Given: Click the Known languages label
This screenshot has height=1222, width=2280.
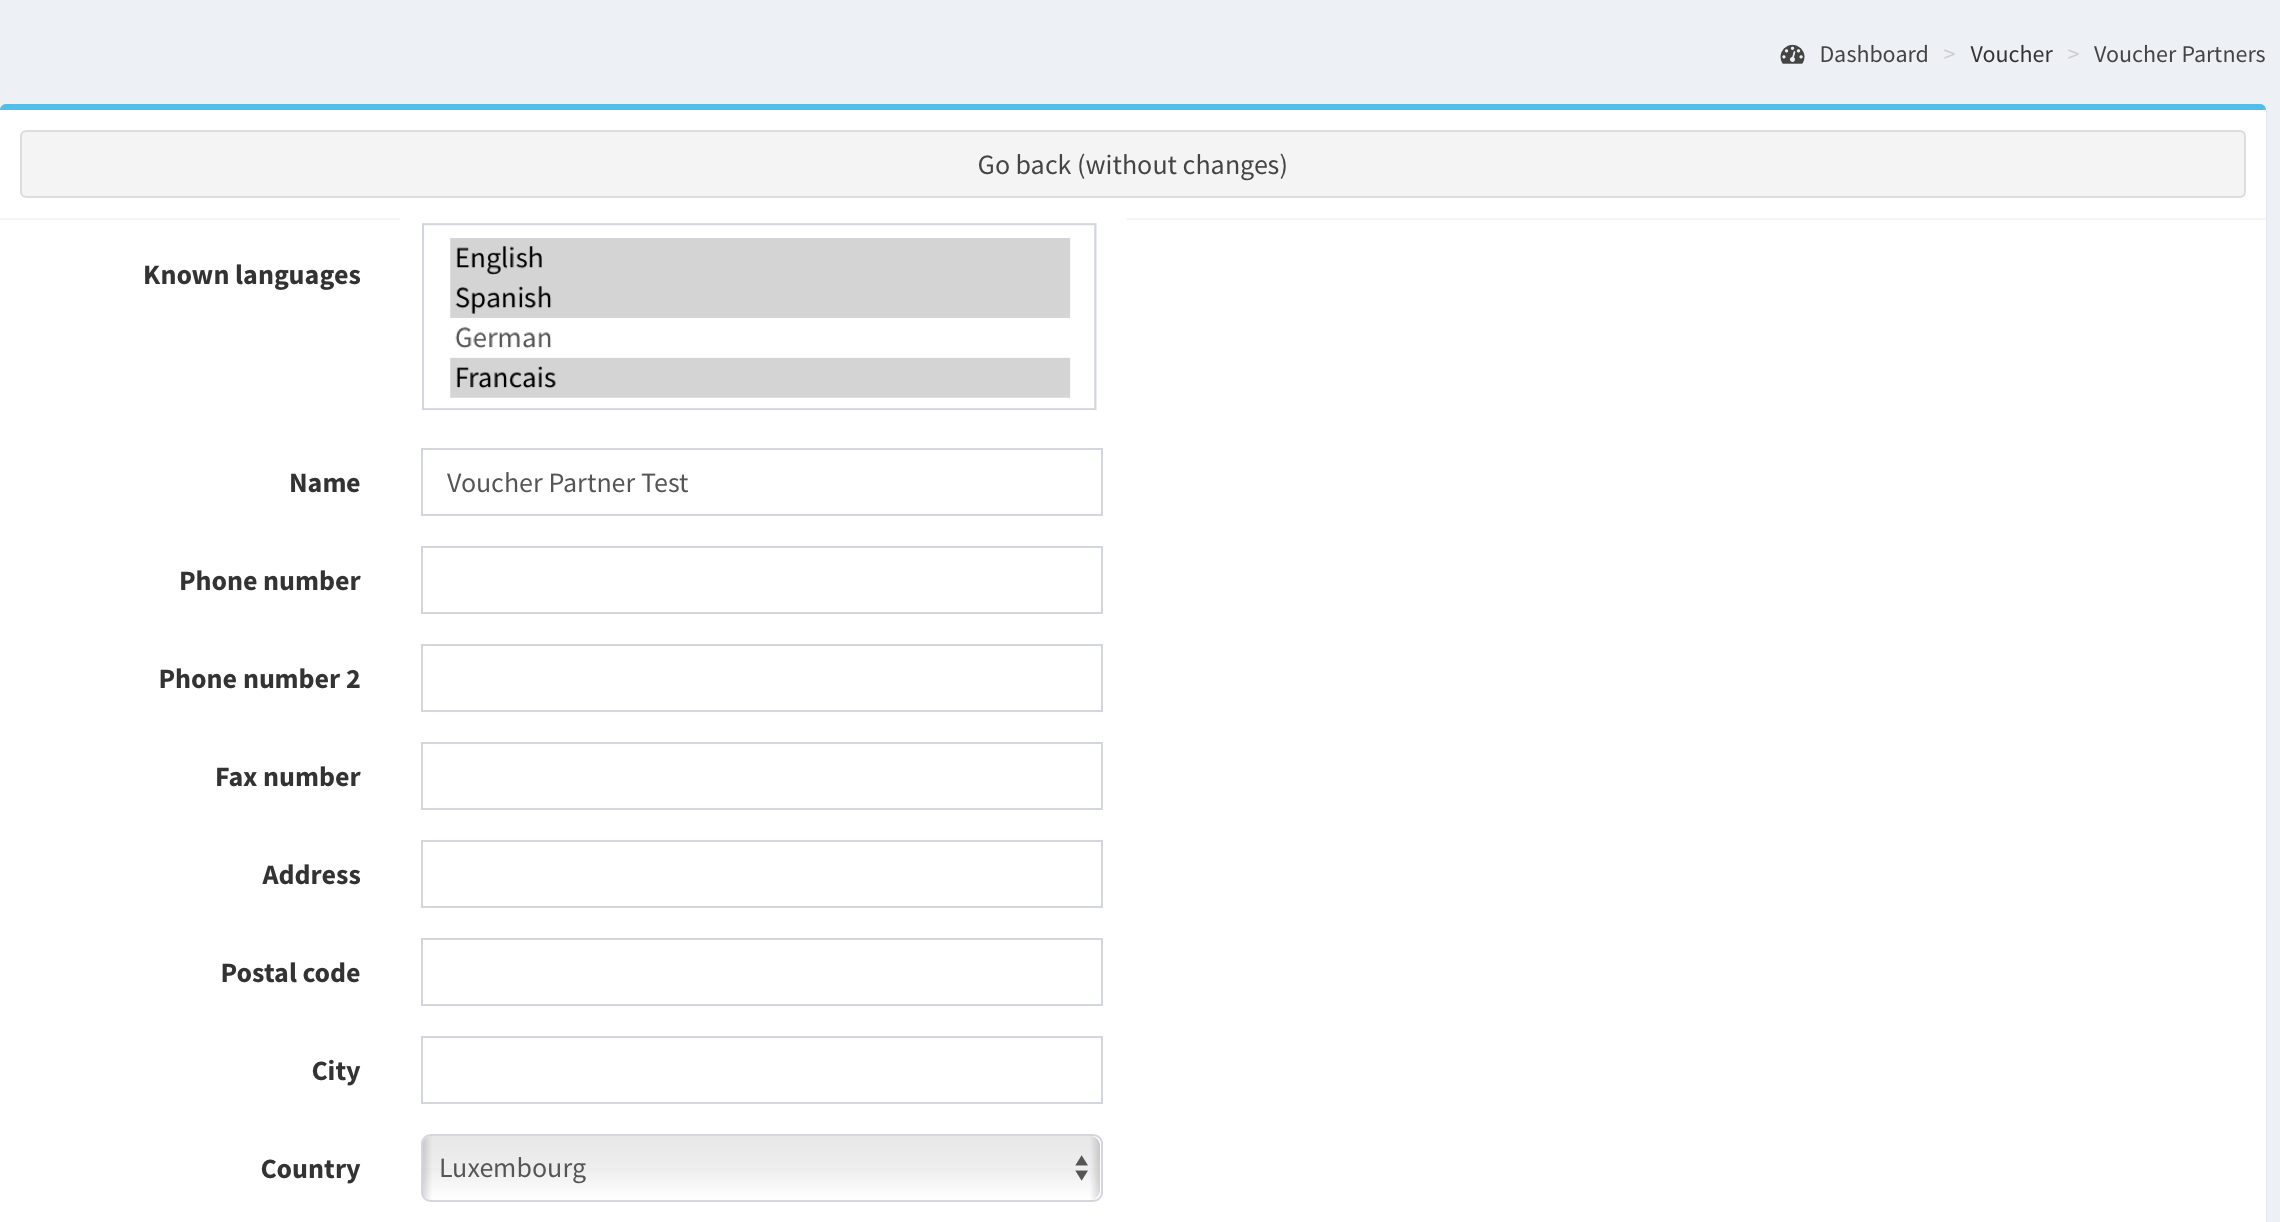Looking at the screenshot, I should [252, 275].
